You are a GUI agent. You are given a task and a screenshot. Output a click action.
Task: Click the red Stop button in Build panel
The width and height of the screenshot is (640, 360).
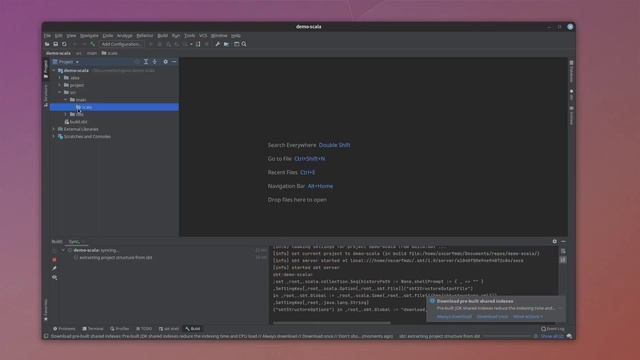point(54,260)
